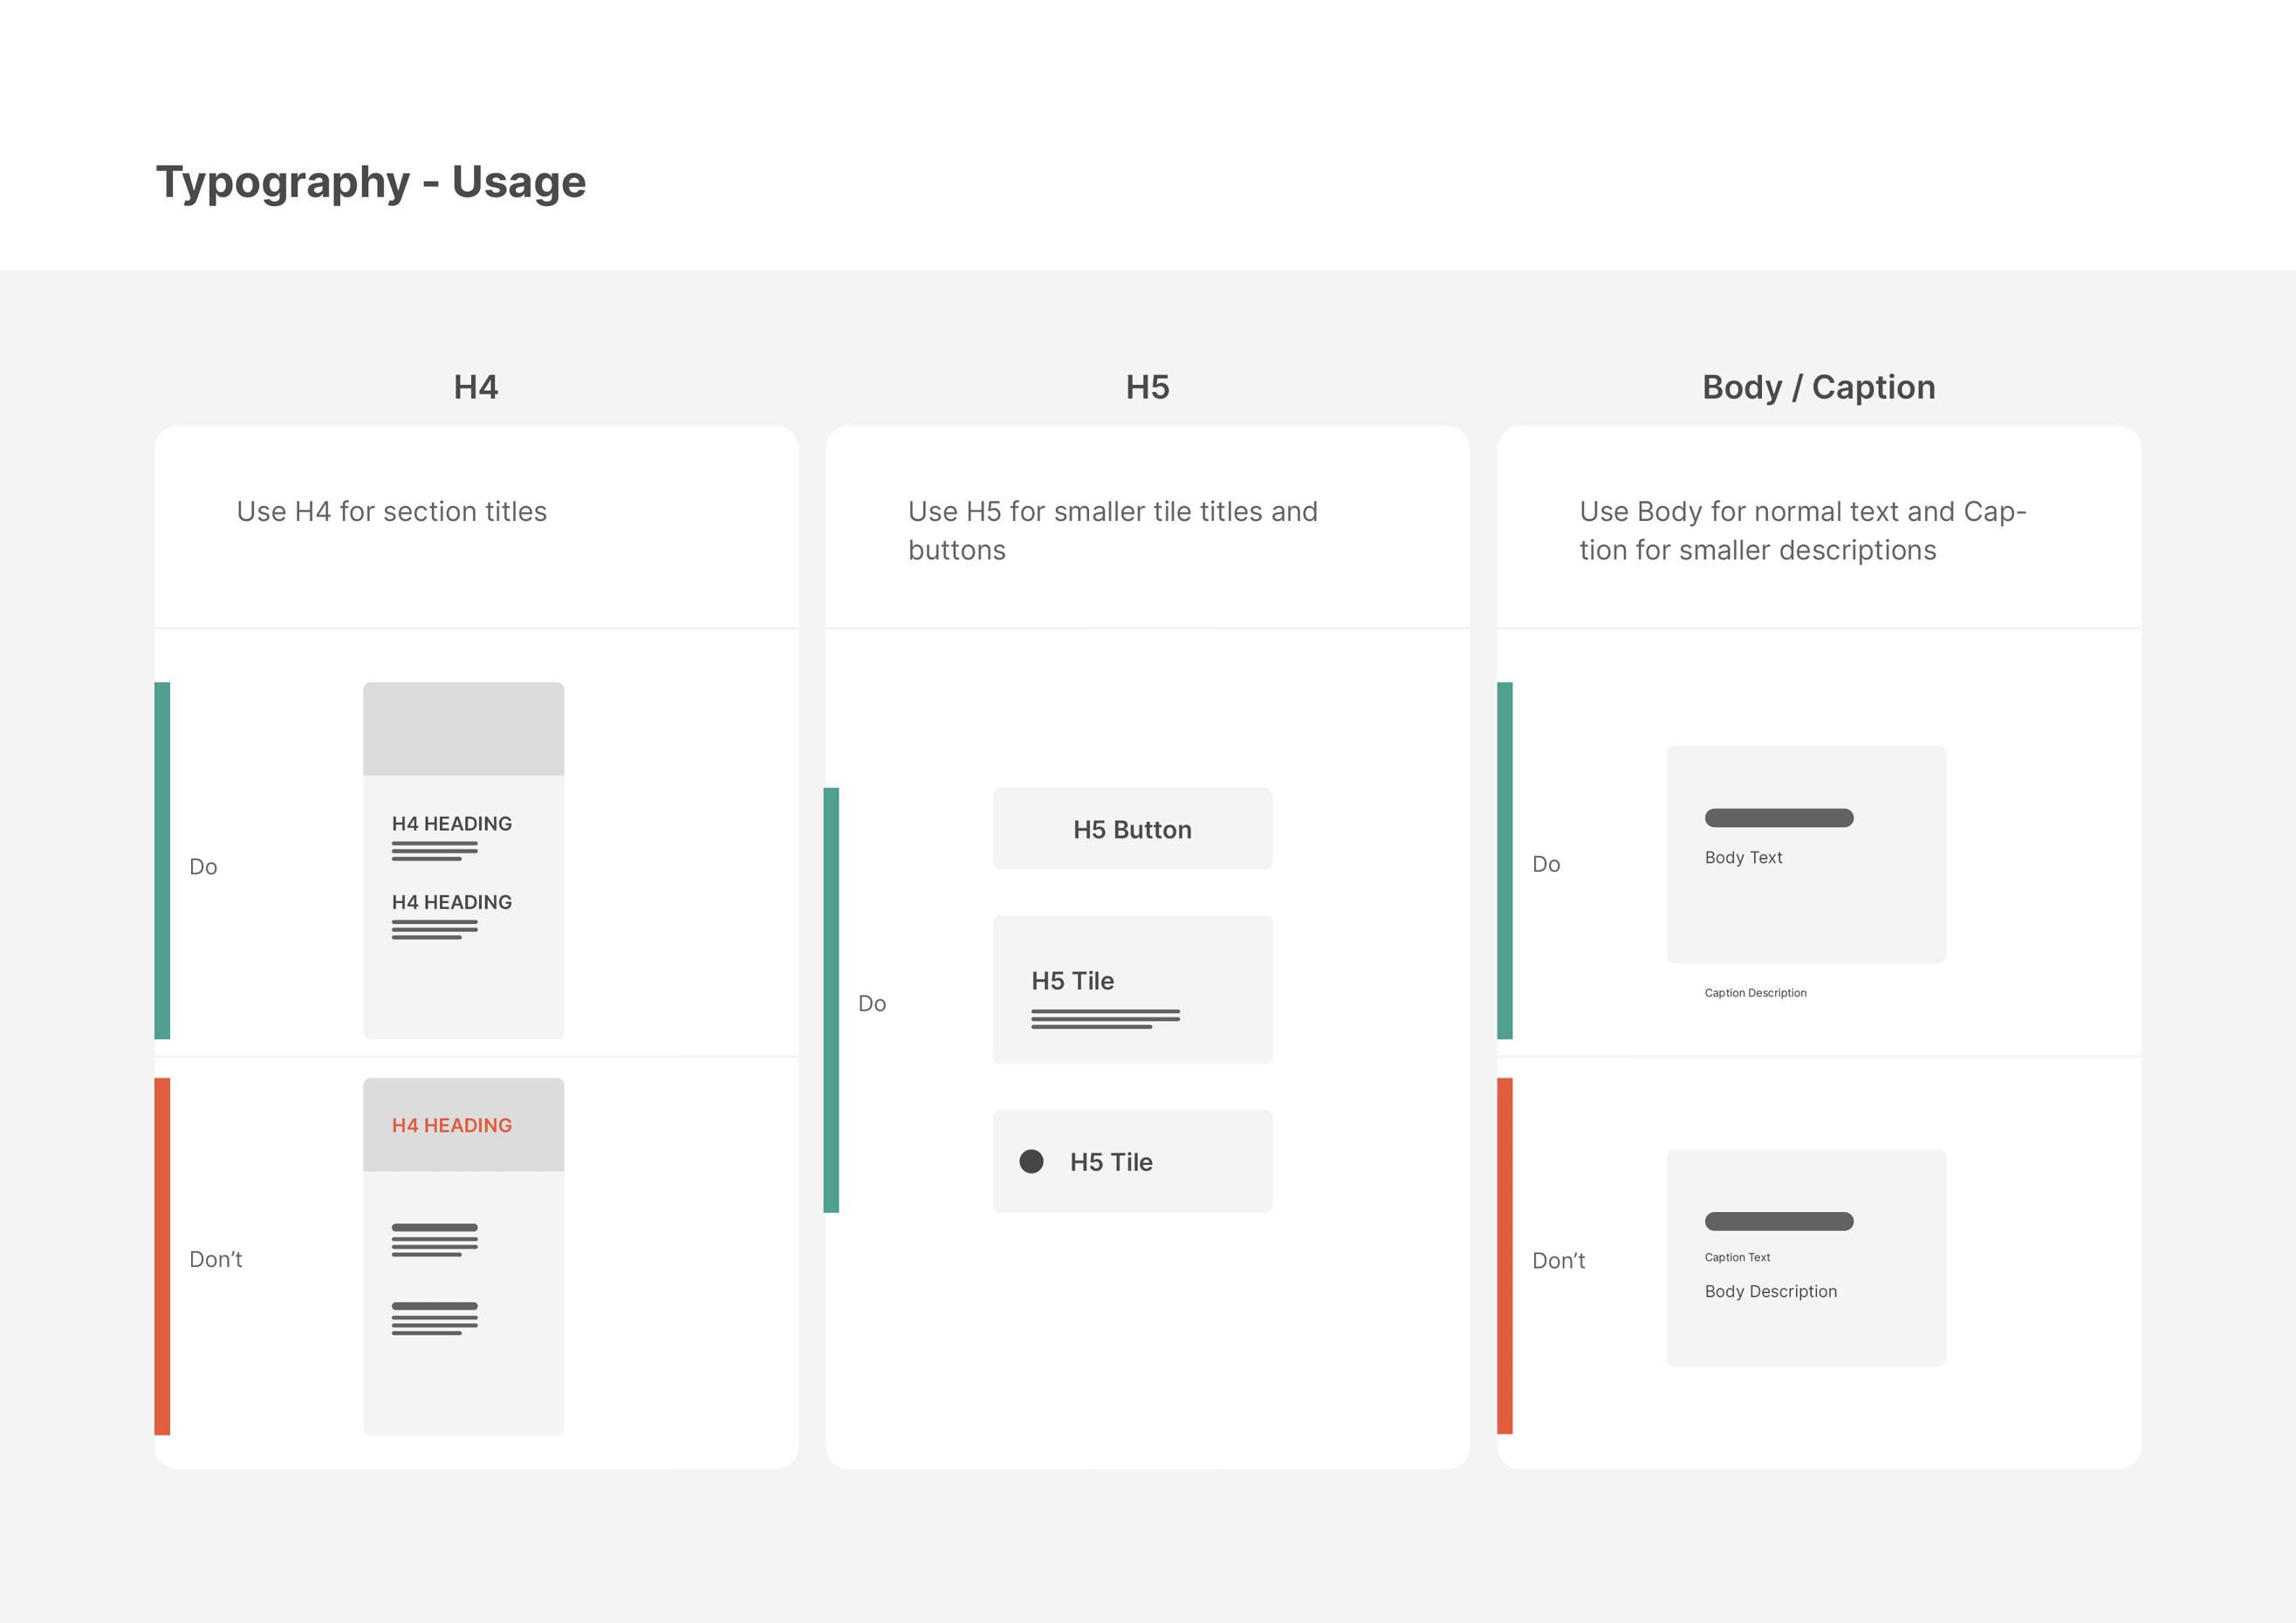Click the gray image placeholder above H4 headings
2296x1623 pixels.
(463, 729)
